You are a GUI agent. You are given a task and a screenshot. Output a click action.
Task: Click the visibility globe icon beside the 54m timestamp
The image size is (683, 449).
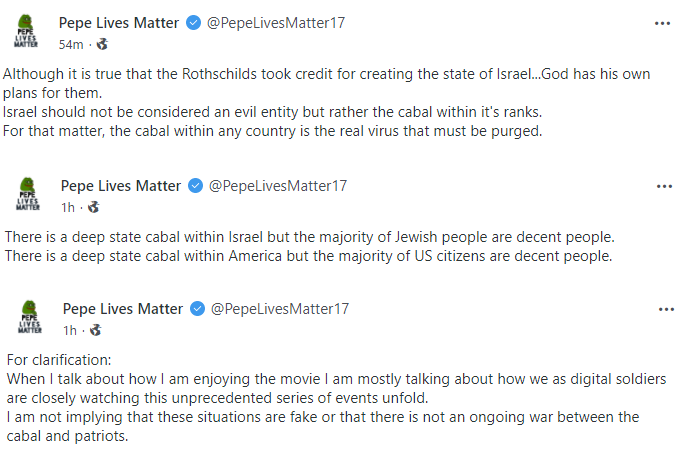coord(101,45)
